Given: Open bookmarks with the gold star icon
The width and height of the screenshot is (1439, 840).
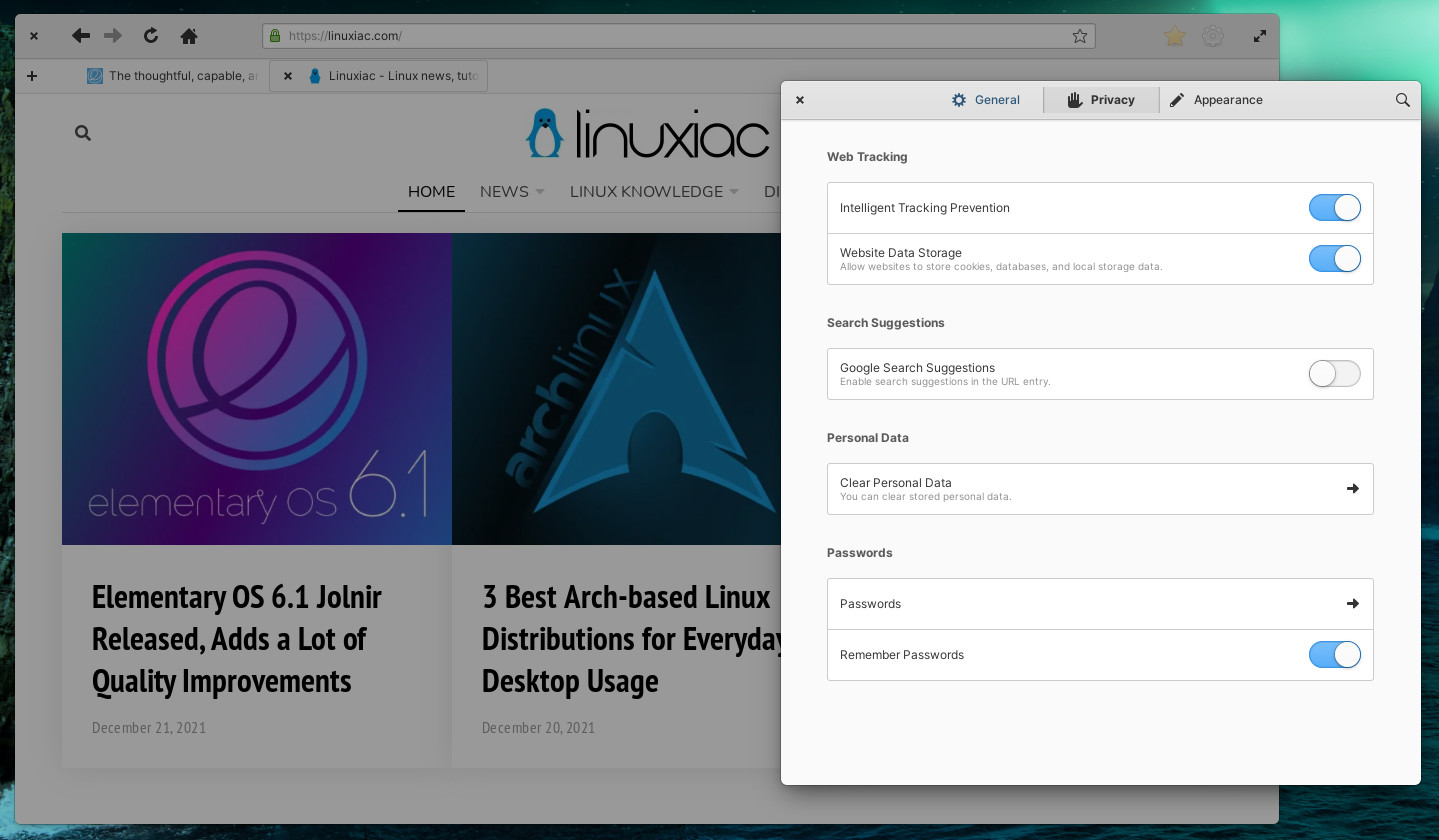Looking at the screenshot, I should click(x=1174, y=36).
